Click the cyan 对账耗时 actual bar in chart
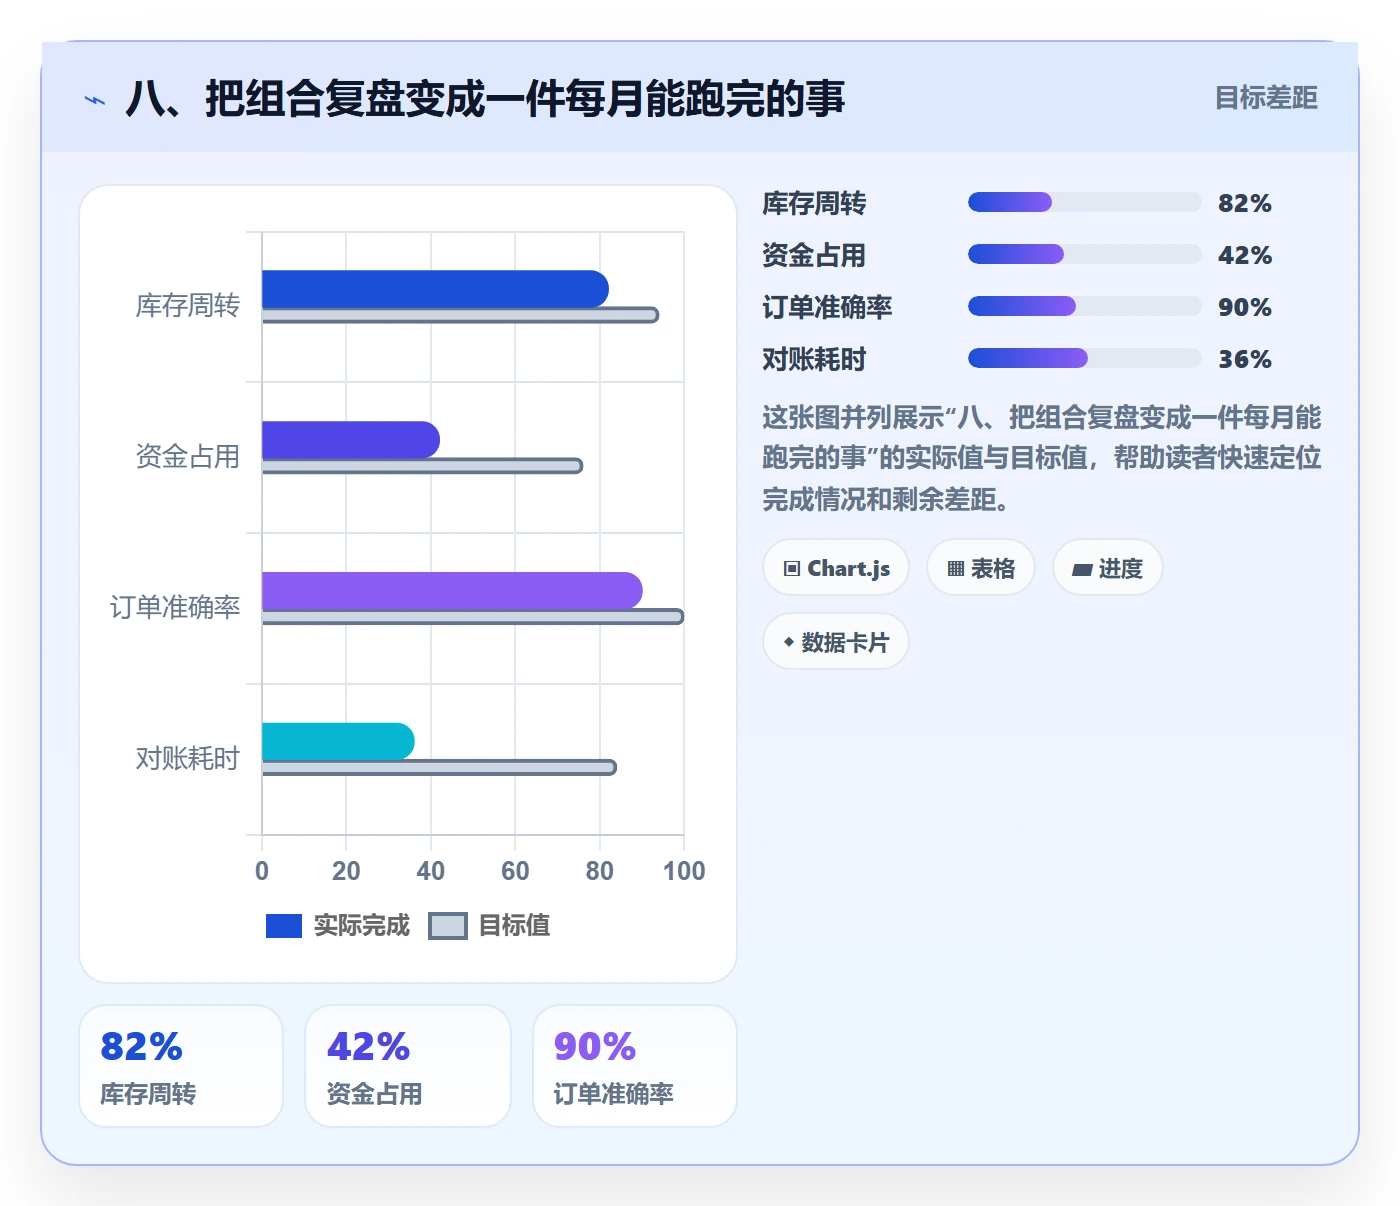1400x1206 pixels. [x=338, y=742]
